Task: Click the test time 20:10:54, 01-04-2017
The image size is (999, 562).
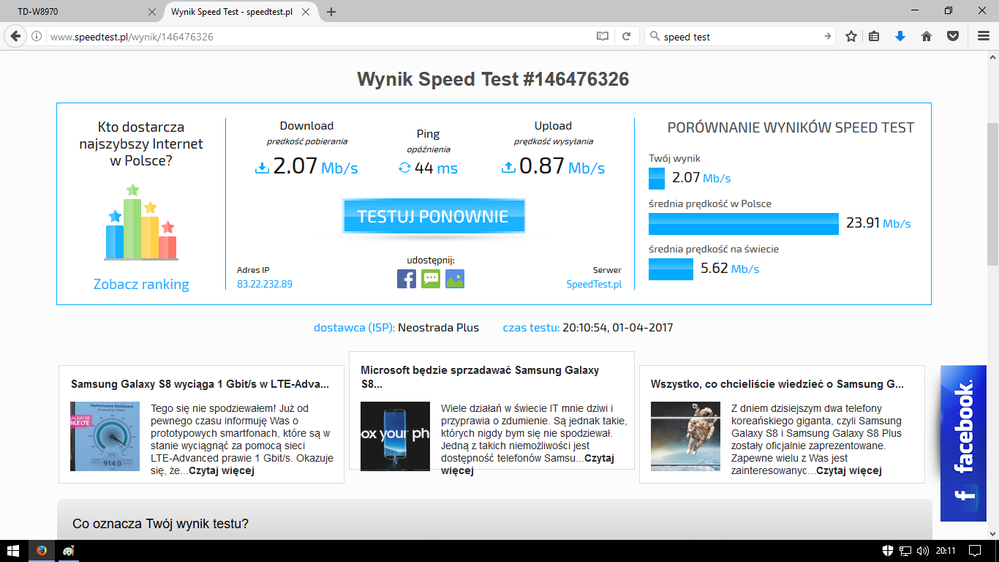Action: pos(617,328)
